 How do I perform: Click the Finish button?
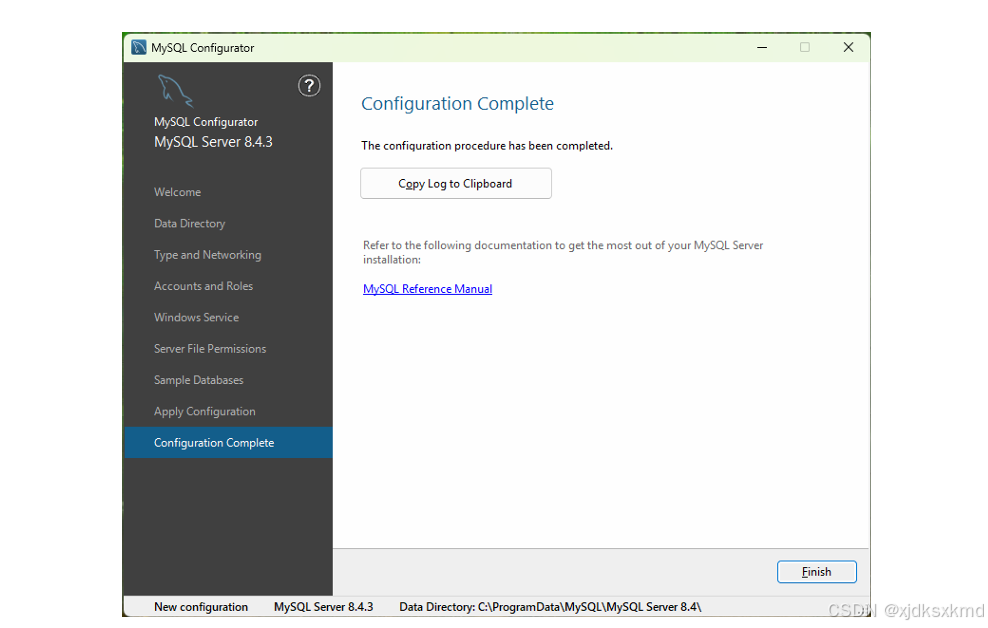tap(816, 571)
